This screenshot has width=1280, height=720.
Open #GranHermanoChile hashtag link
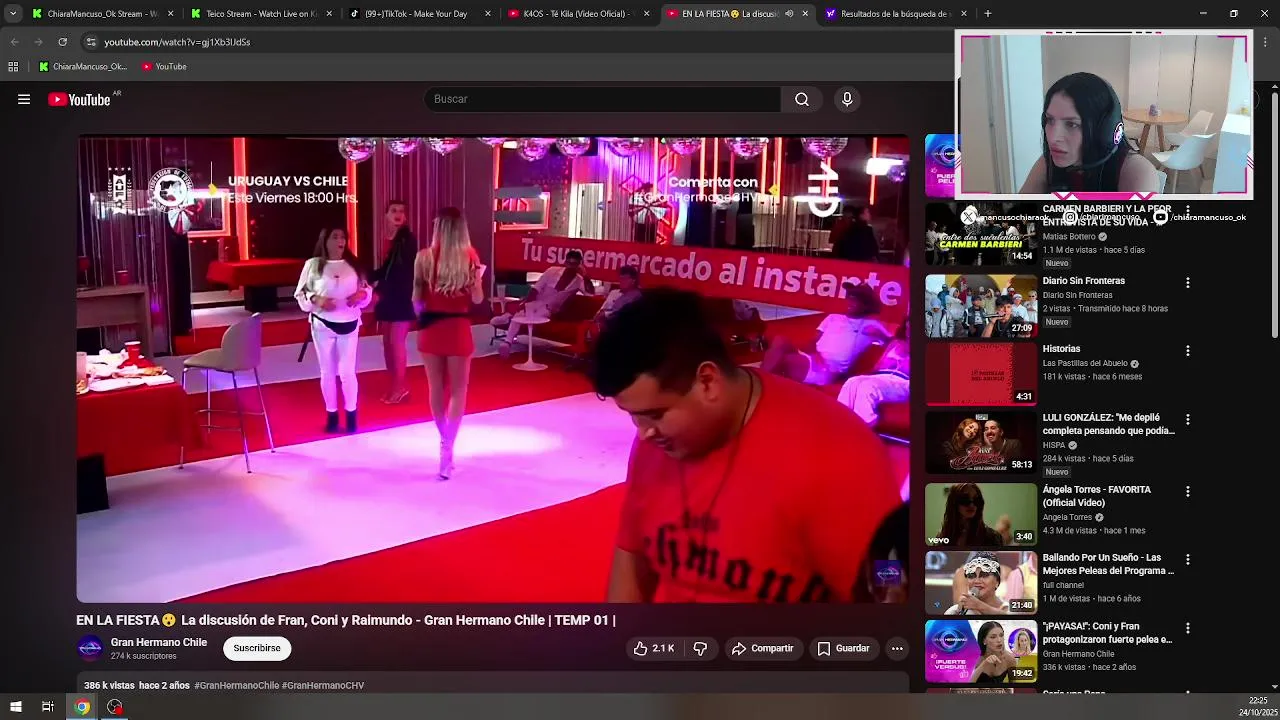237,686
